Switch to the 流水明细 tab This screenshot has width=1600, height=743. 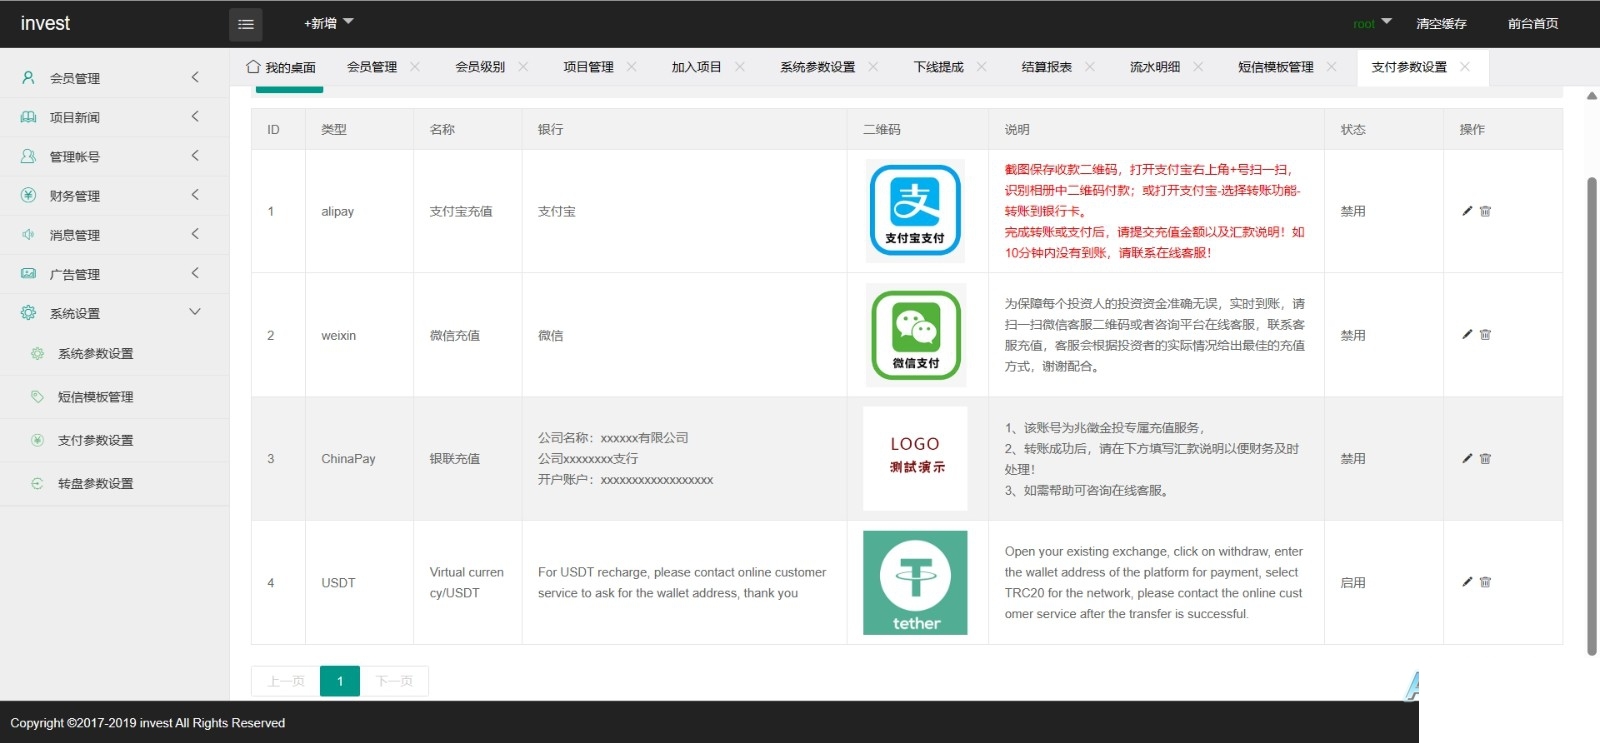(x=1155, y=67)
